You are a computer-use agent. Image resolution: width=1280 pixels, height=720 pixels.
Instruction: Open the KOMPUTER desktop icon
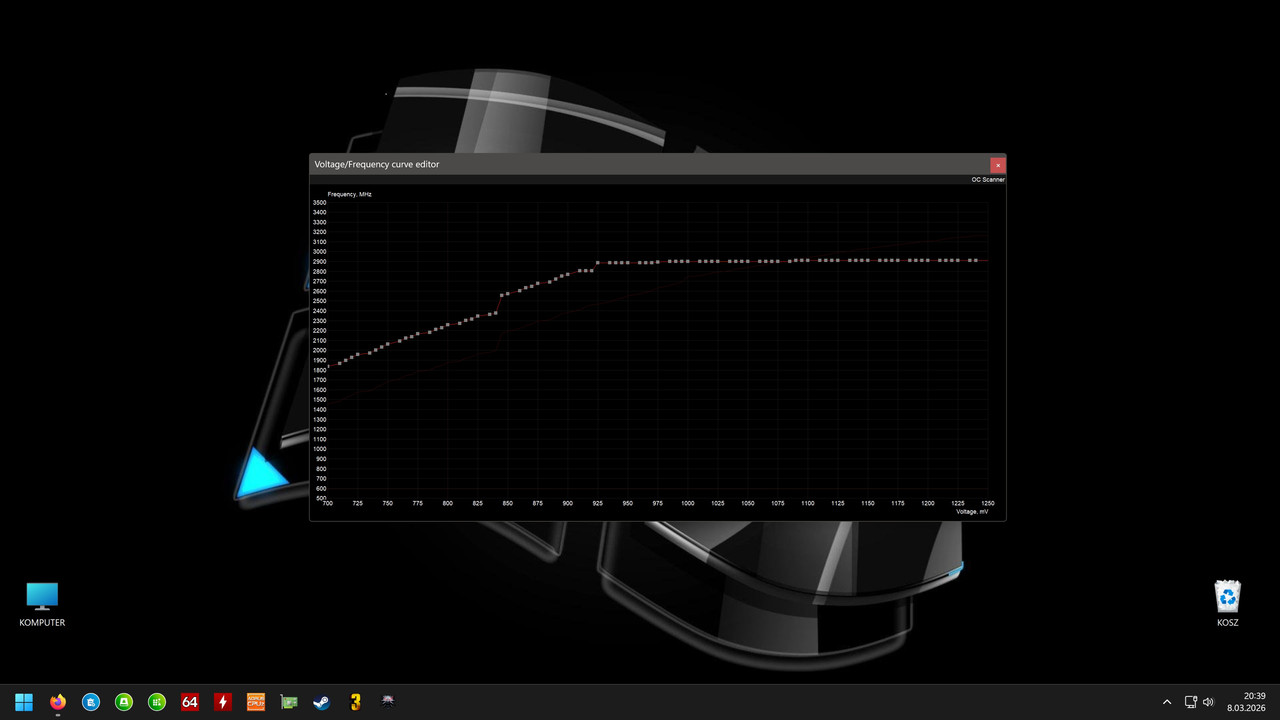[x=42, y=604]
